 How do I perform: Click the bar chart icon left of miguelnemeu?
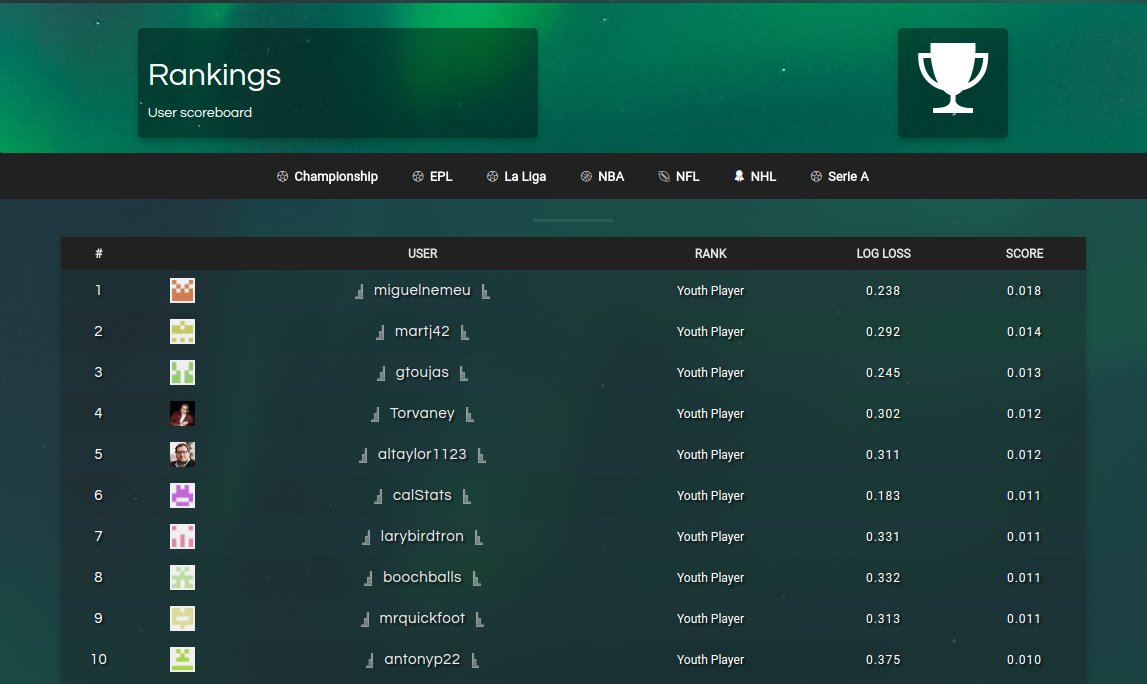[x=362, y=290]
